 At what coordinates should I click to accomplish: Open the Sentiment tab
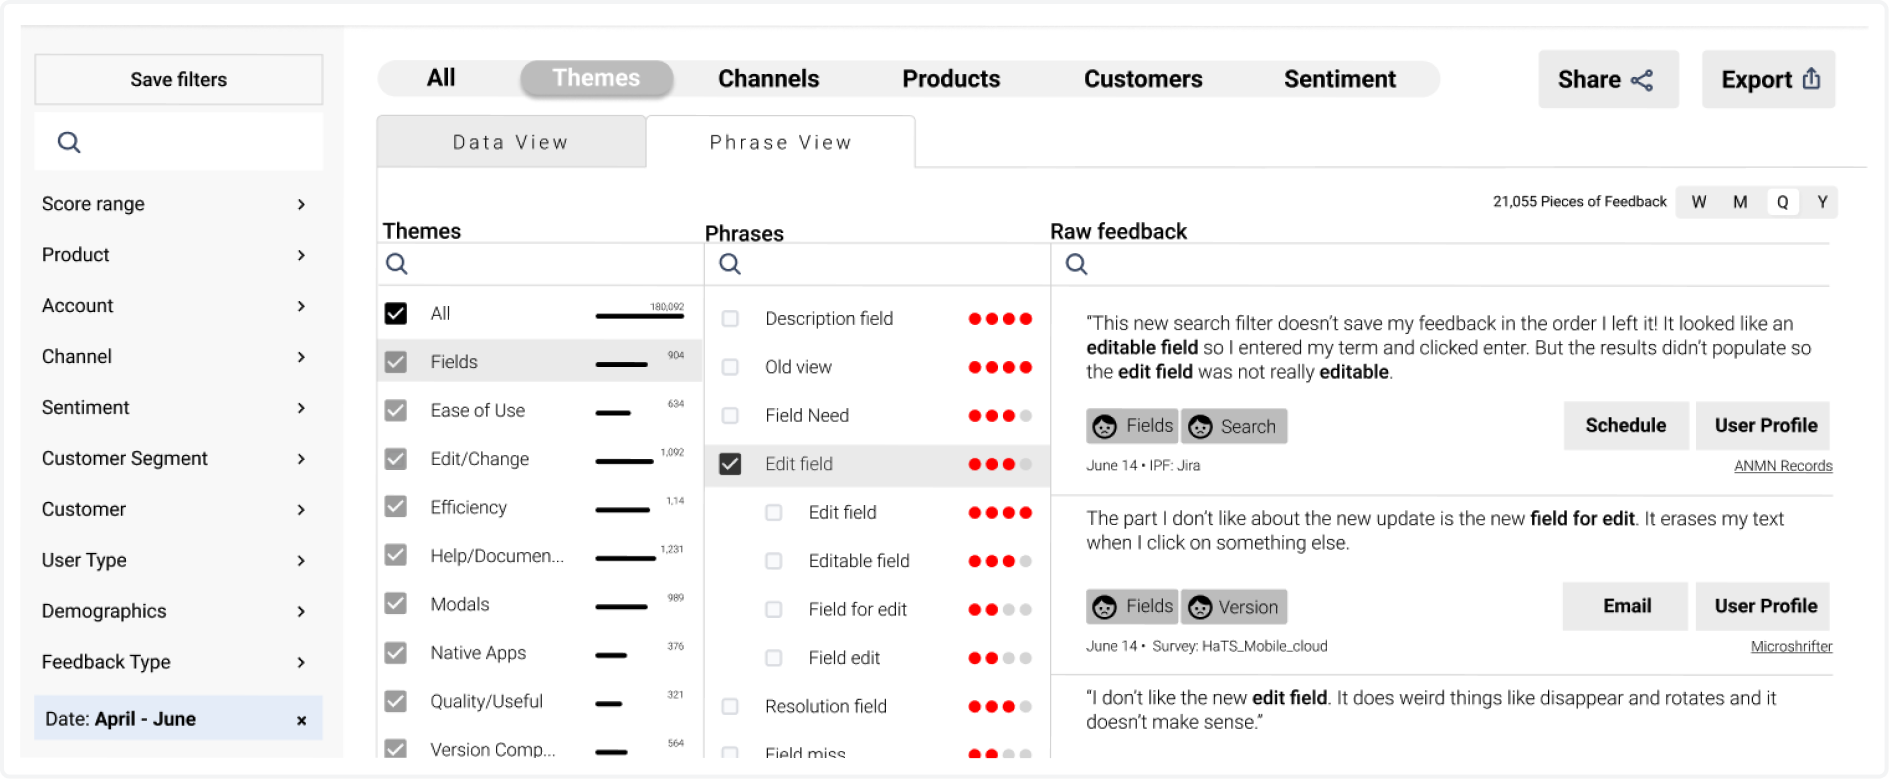click(x=1339, y=79)
